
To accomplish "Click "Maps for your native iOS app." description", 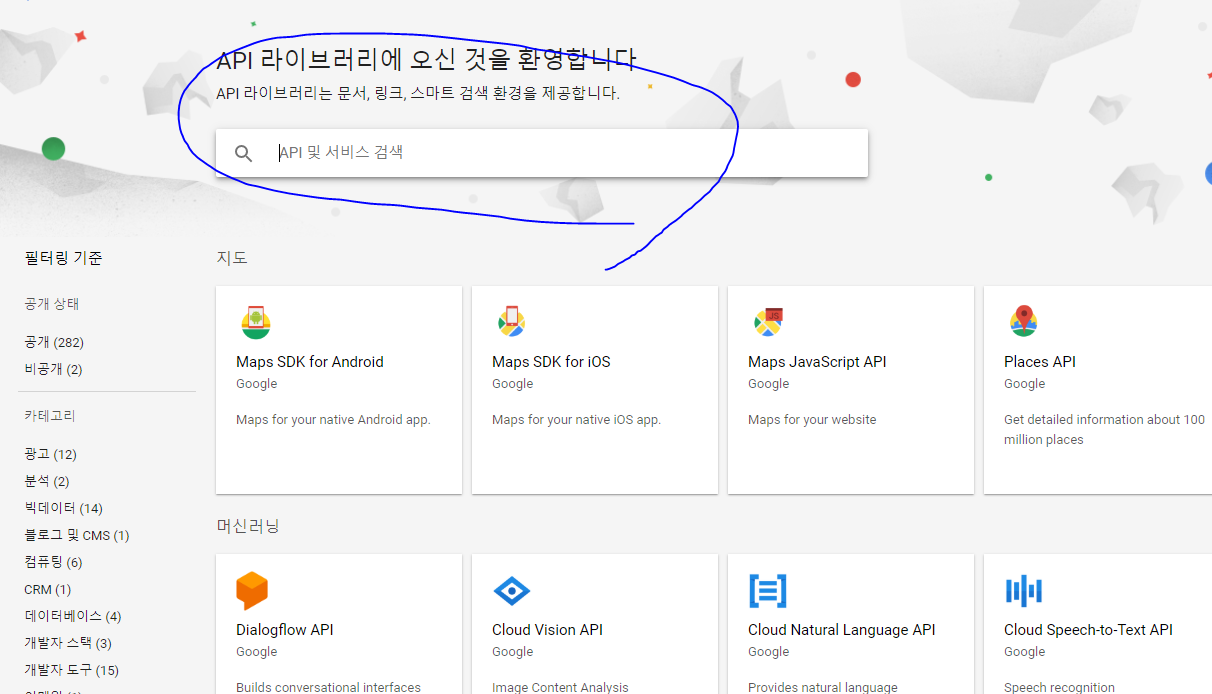I will coord(576,420).
